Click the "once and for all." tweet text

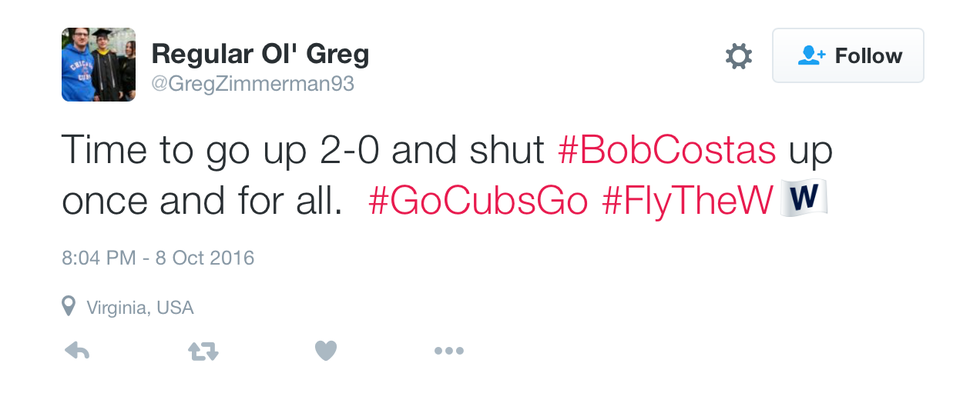[x=202, y=200]
